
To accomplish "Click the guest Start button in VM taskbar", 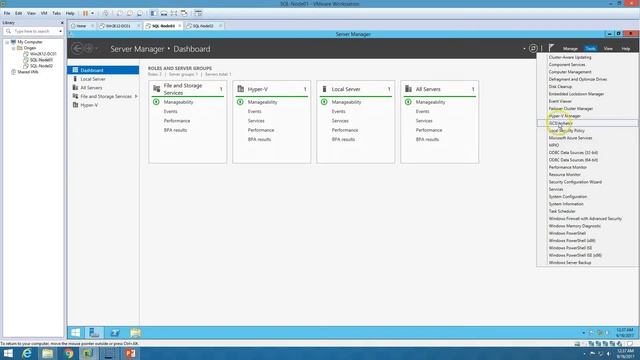I will [x=76, y=333].
